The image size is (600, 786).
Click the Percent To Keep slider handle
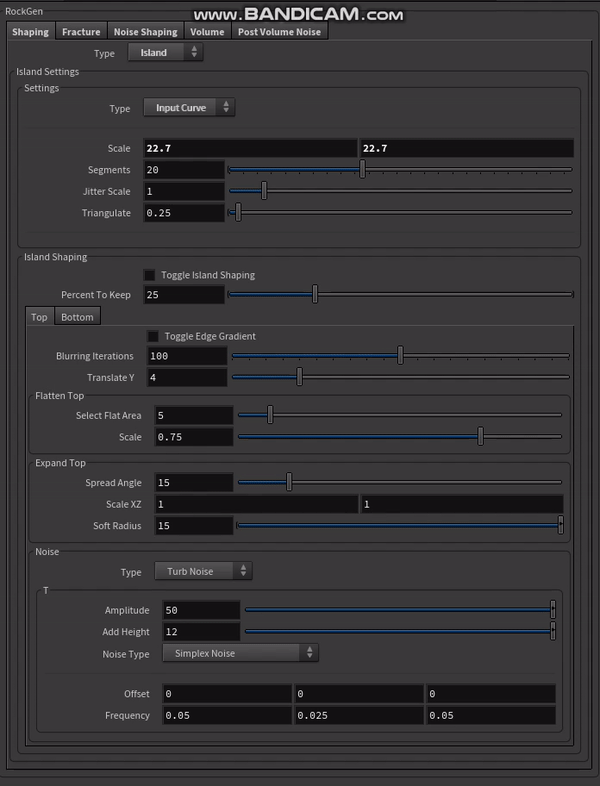[315, 295]
